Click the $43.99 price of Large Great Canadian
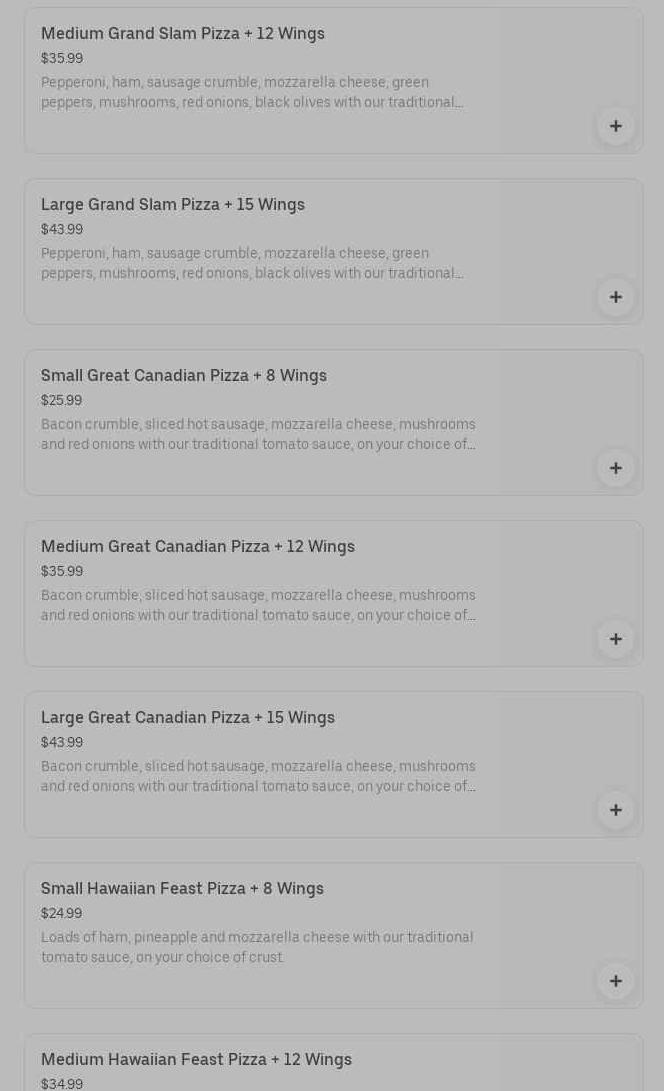 [62, 743]
